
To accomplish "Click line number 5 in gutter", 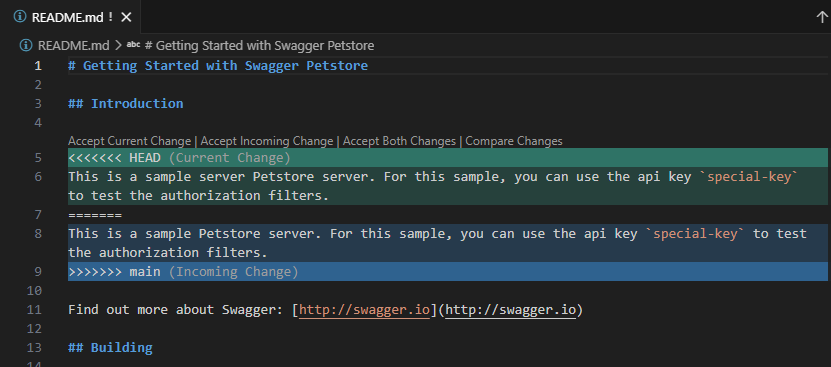I will tap(38, 158).
